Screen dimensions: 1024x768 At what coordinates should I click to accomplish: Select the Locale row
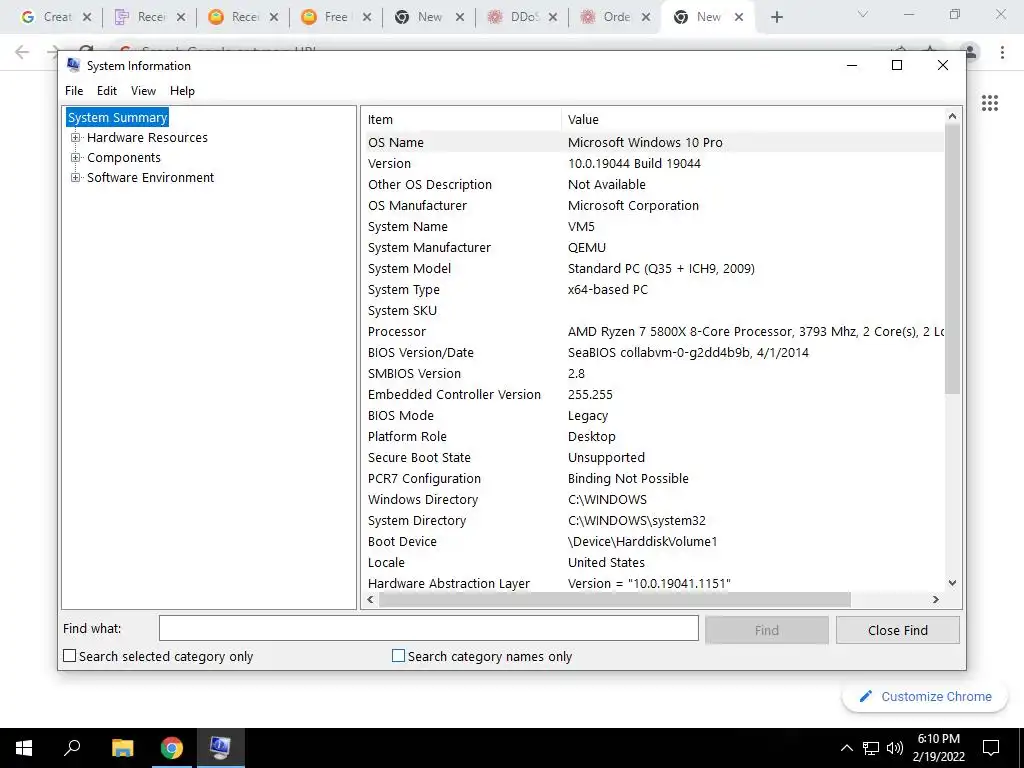[x=654, y=562]
